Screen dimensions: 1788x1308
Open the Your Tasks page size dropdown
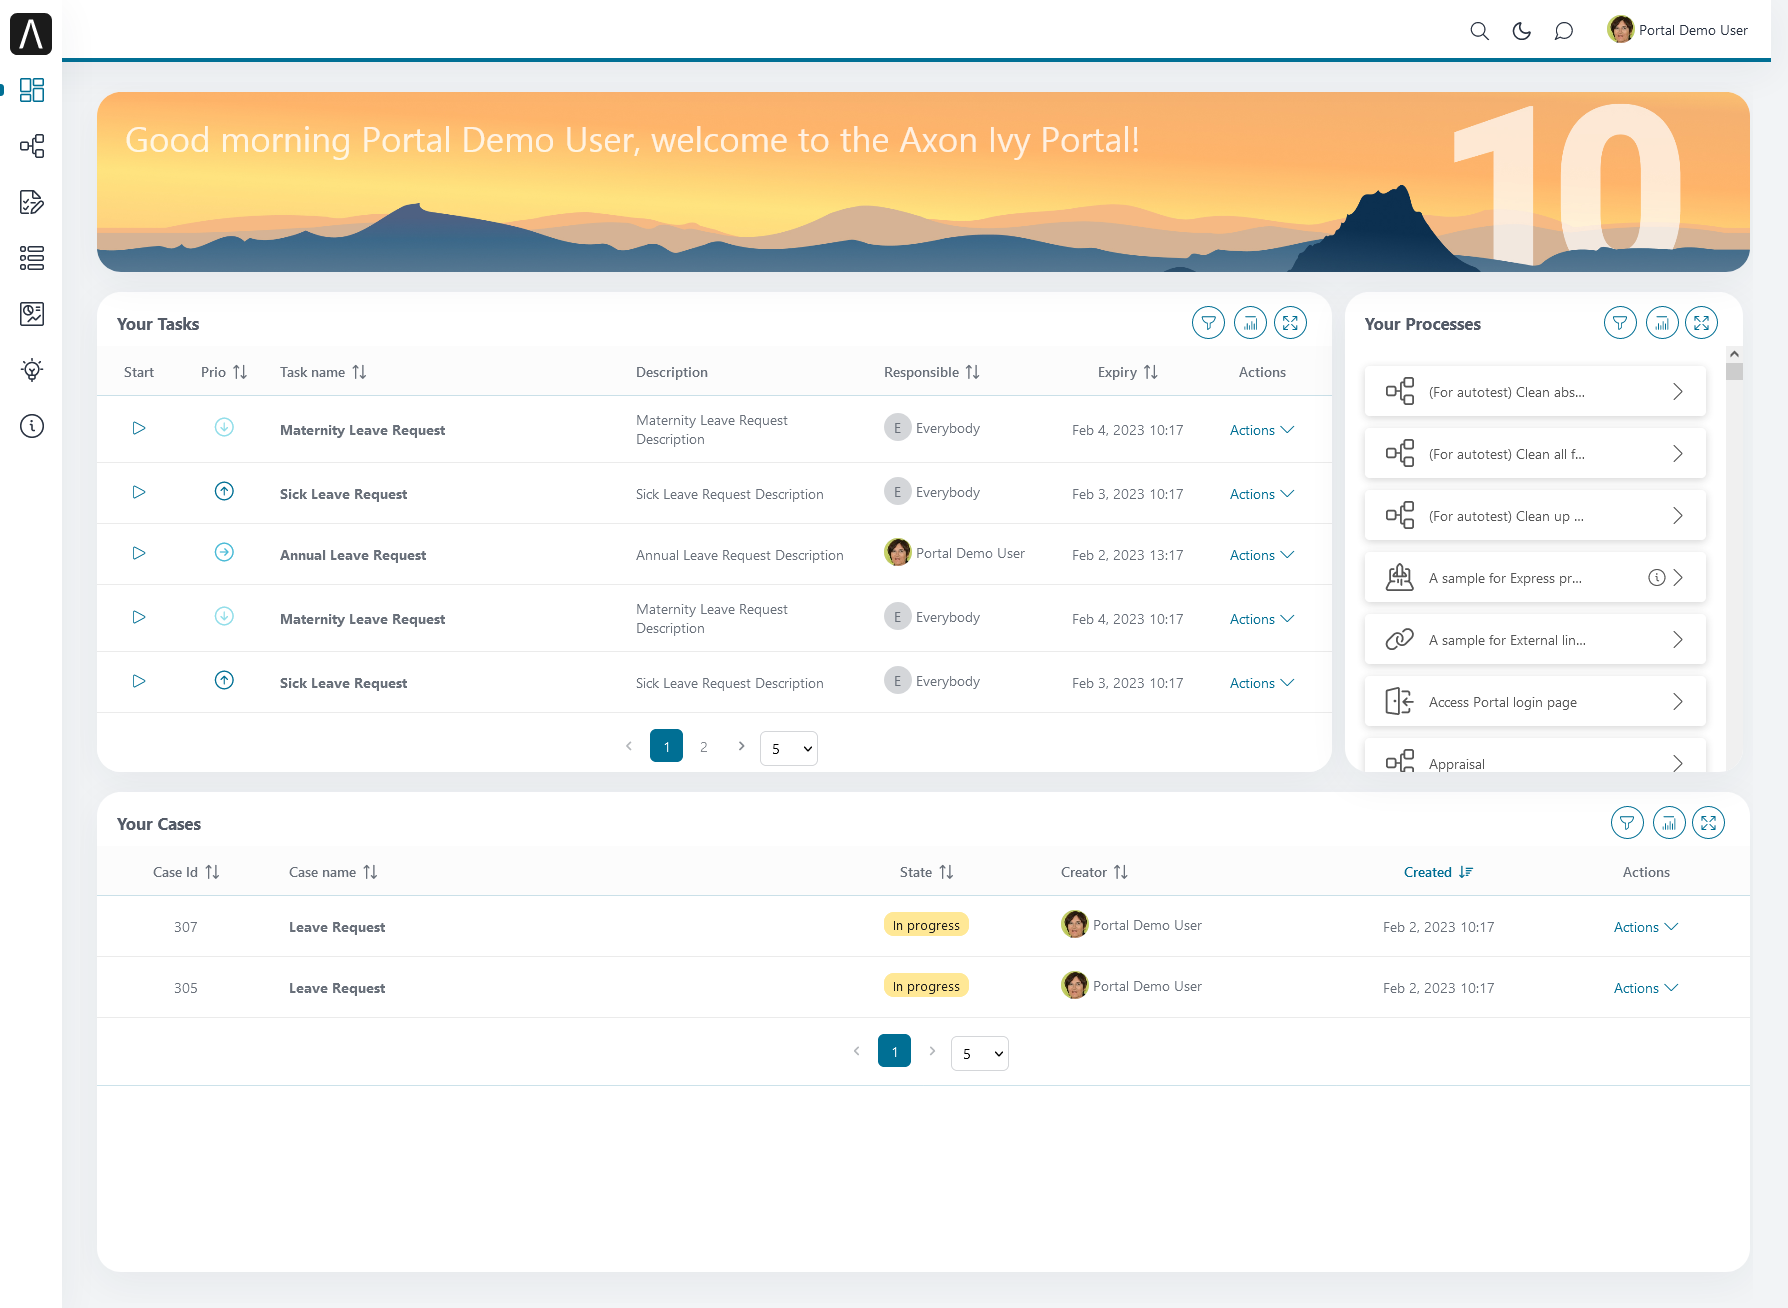788,748
